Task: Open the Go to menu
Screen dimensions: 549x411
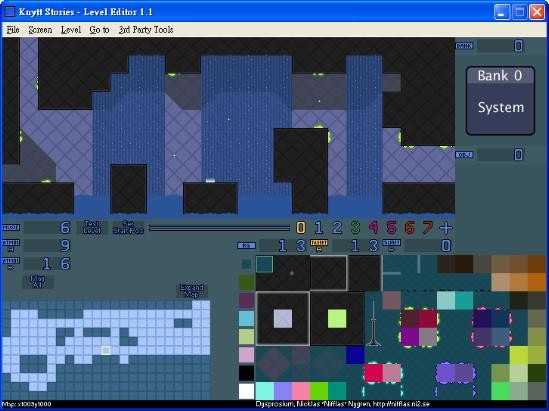Action: tap(99, 30)
